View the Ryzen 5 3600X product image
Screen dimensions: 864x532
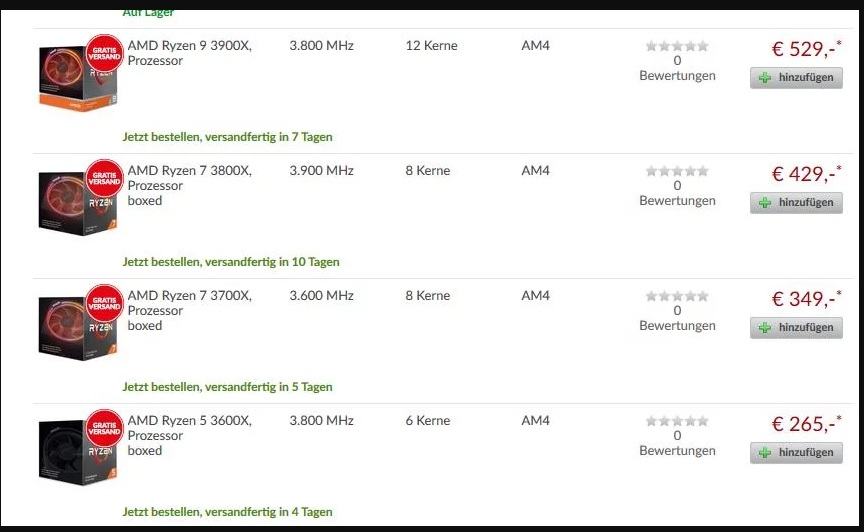[75, 457]
